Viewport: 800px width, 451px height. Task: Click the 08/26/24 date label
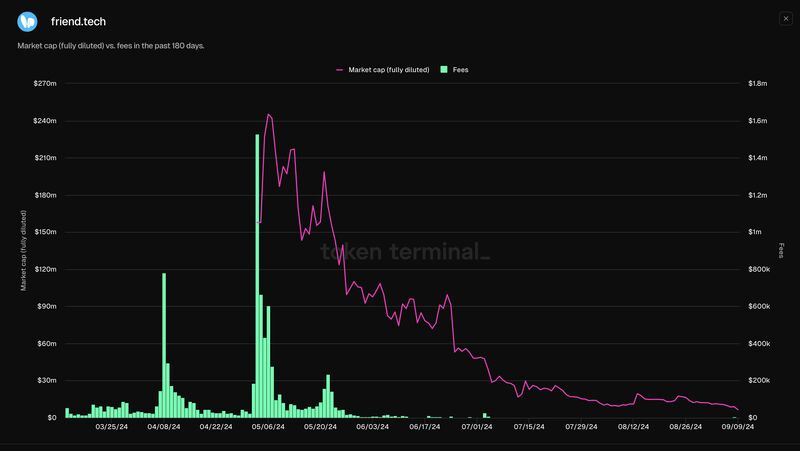[x=686, y=427]
